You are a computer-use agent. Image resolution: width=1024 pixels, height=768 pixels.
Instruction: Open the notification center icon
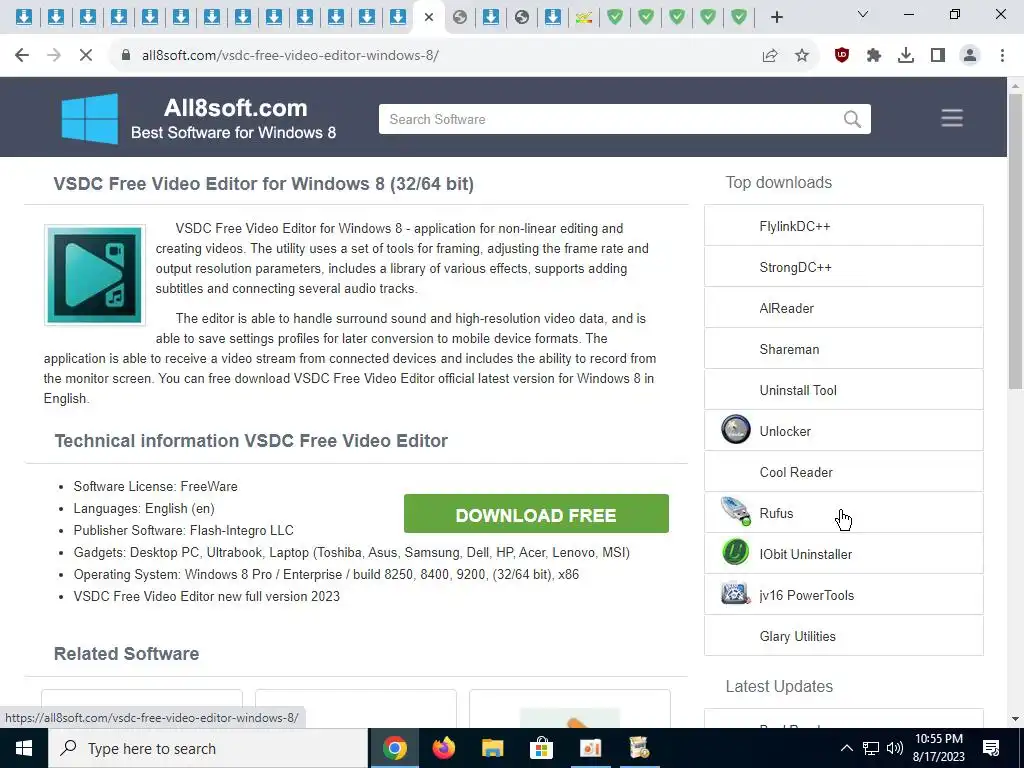click(991, 748)
